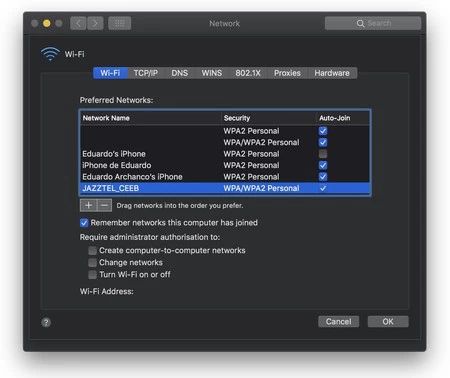Go to the Proxies tab
The width and height of the screenshot is (450, 378).
(x=287, y=73)
